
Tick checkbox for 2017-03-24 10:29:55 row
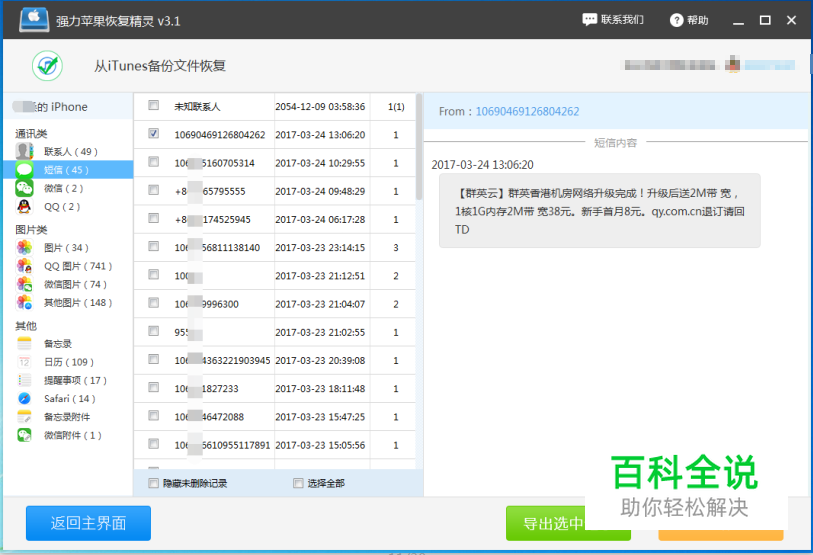(153, 162)
